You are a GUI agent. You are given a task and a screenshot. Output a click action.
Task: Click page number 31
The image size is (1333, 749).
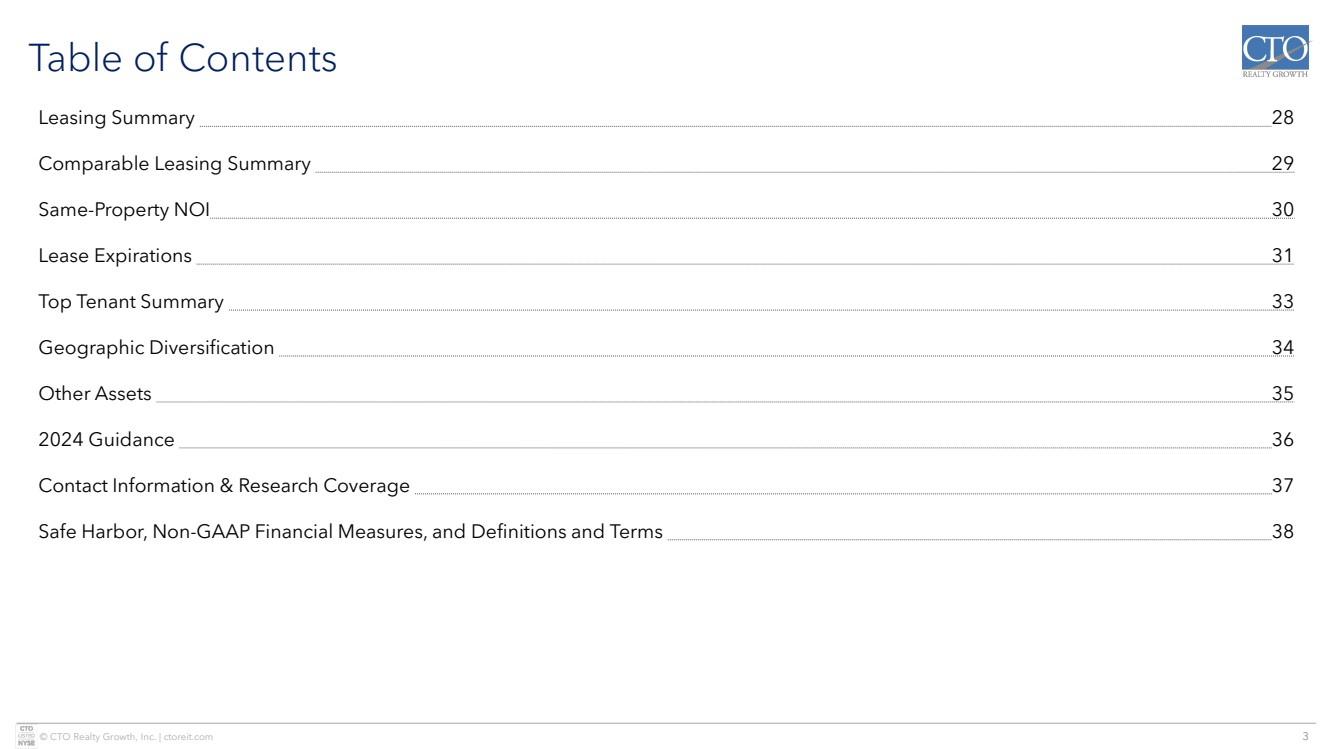point(1282,256)
